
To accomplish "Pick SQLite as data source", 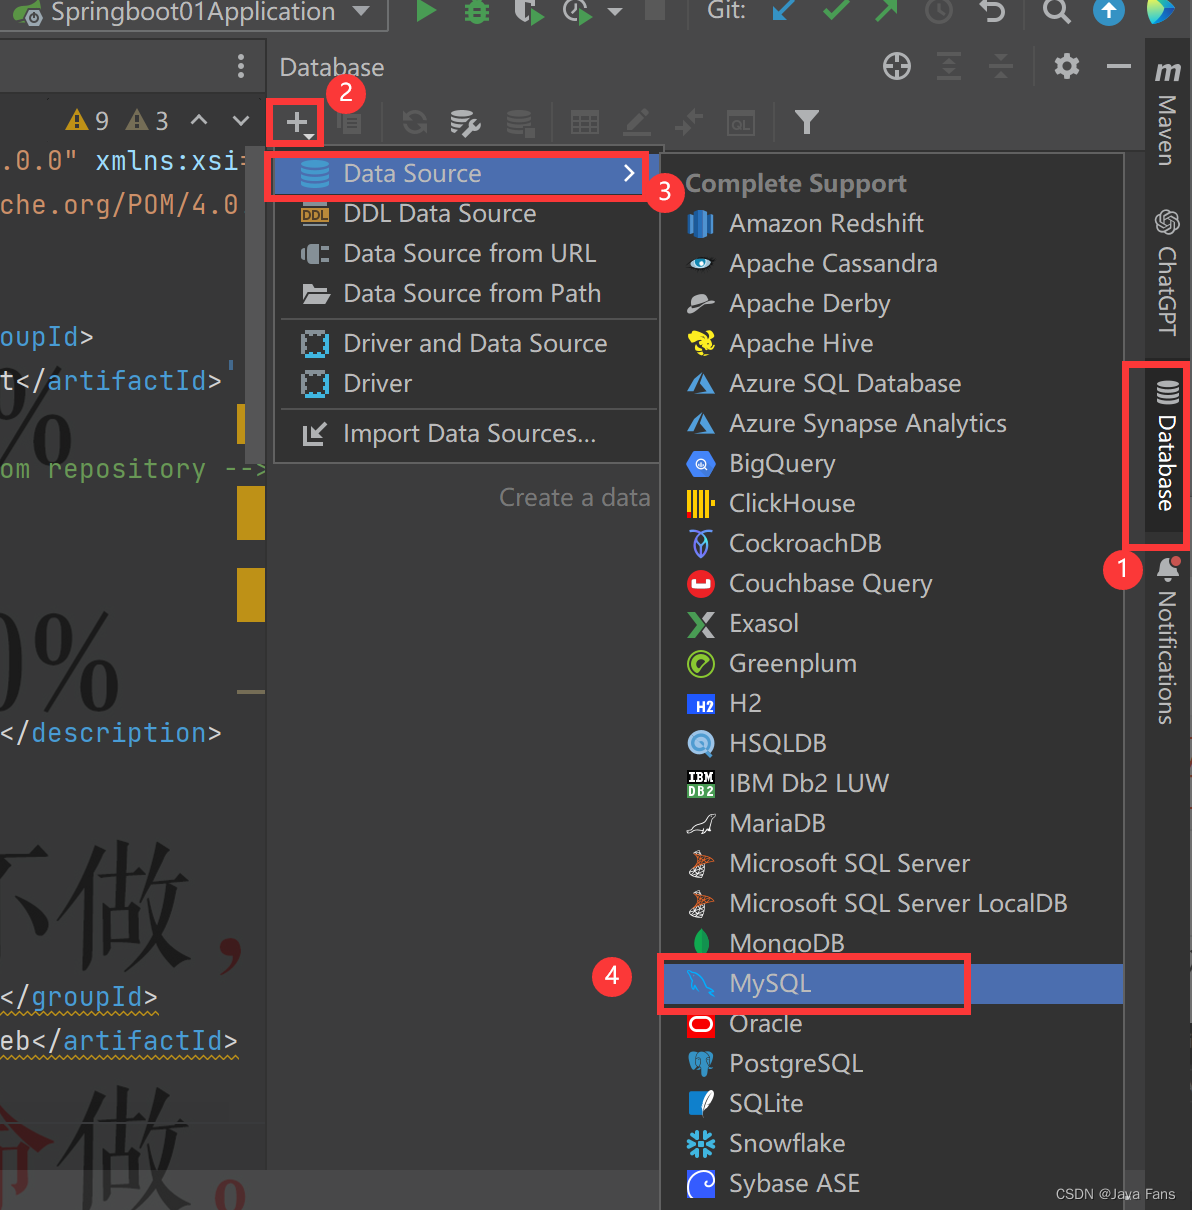I will [x=892, y=1104].
